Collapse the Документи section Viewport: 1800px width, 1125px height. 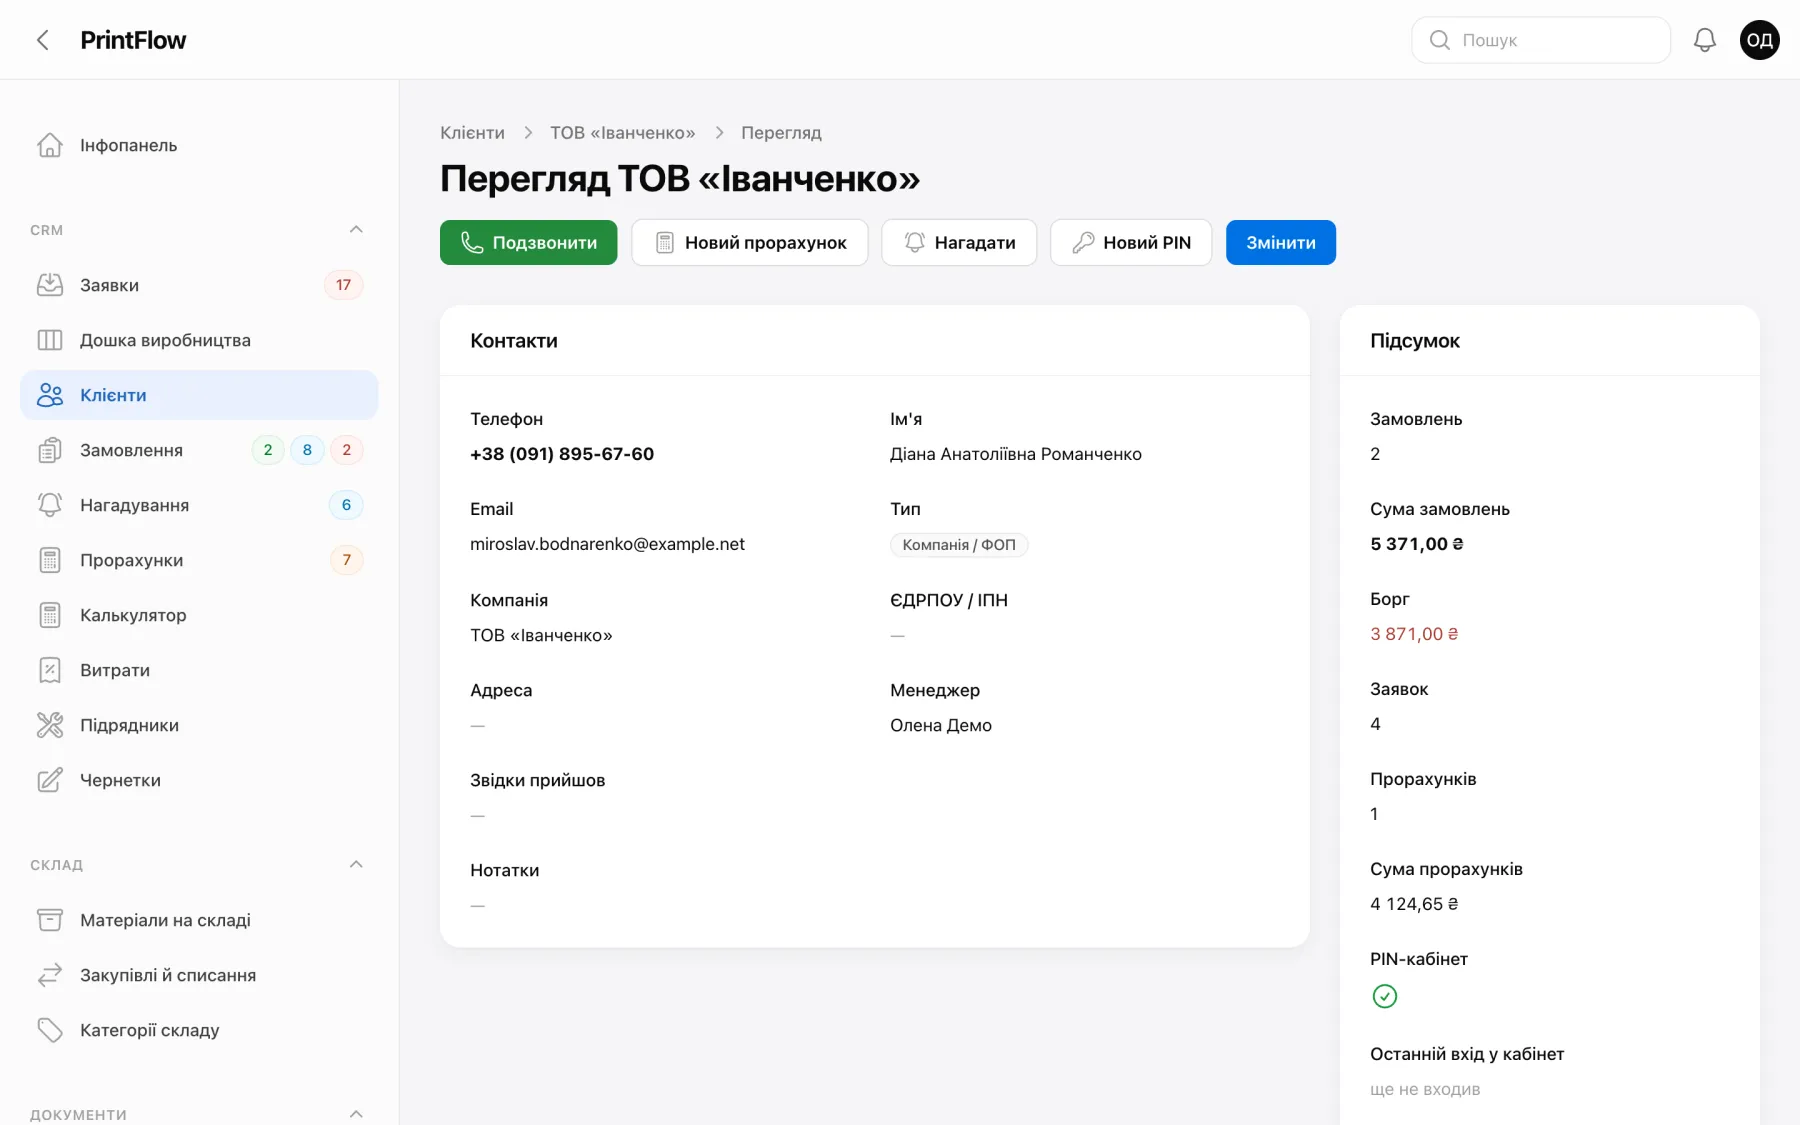356,1113
